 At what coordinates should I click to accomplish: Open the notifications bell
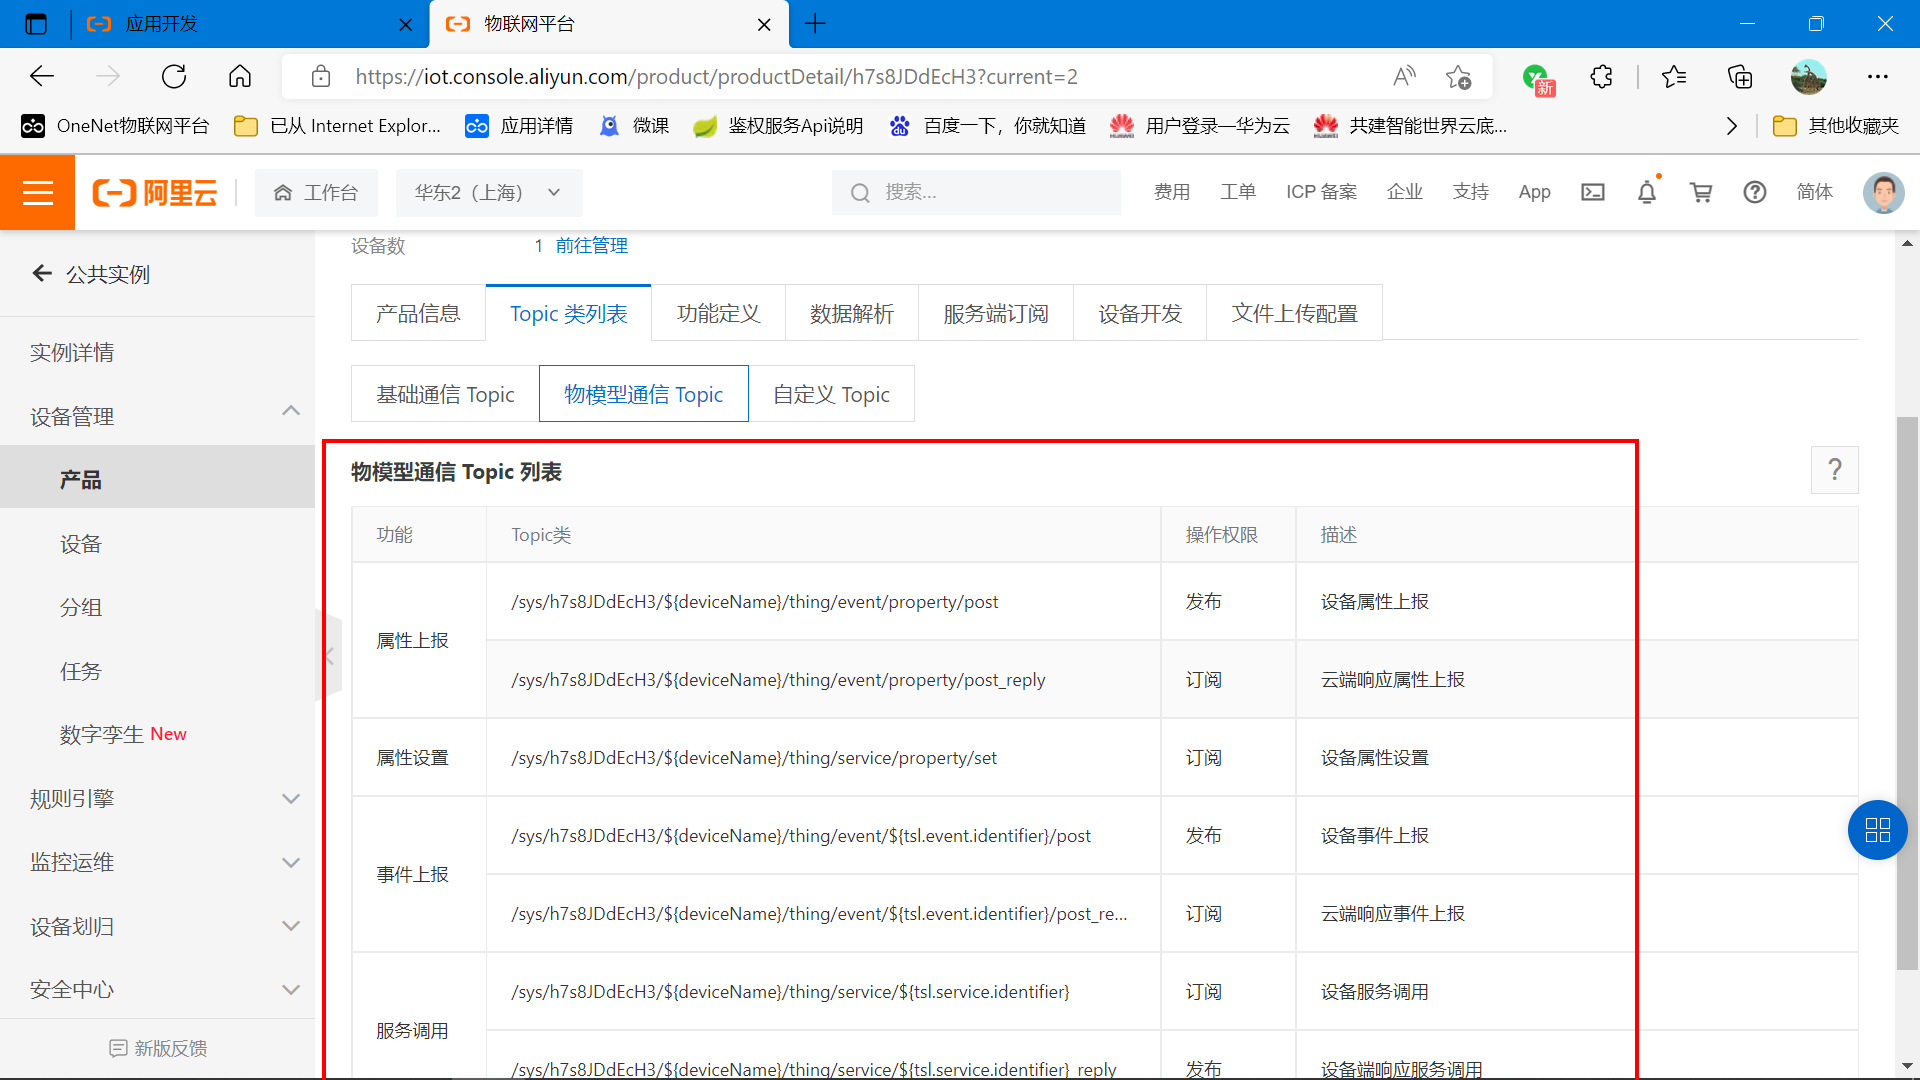point(1647,192)
